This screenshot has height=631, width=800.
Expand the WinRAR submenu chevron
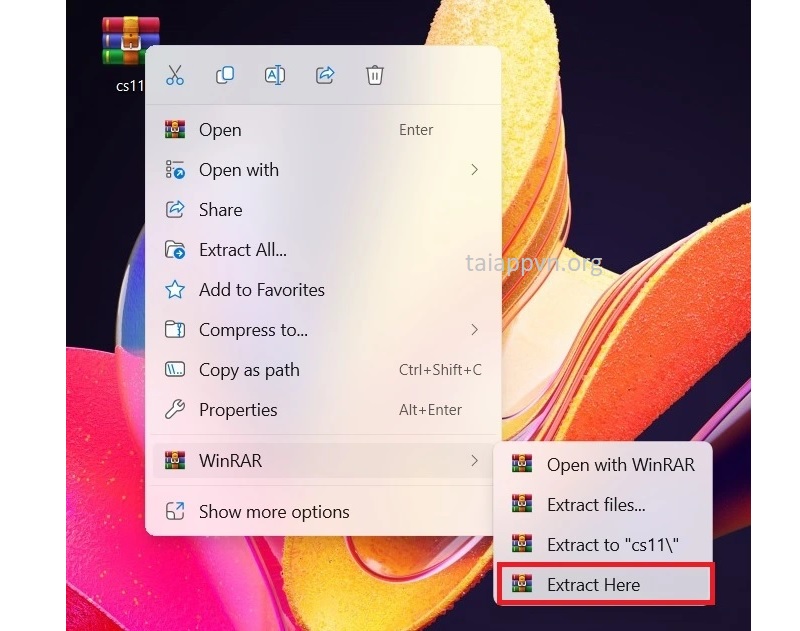coord(474,461)
